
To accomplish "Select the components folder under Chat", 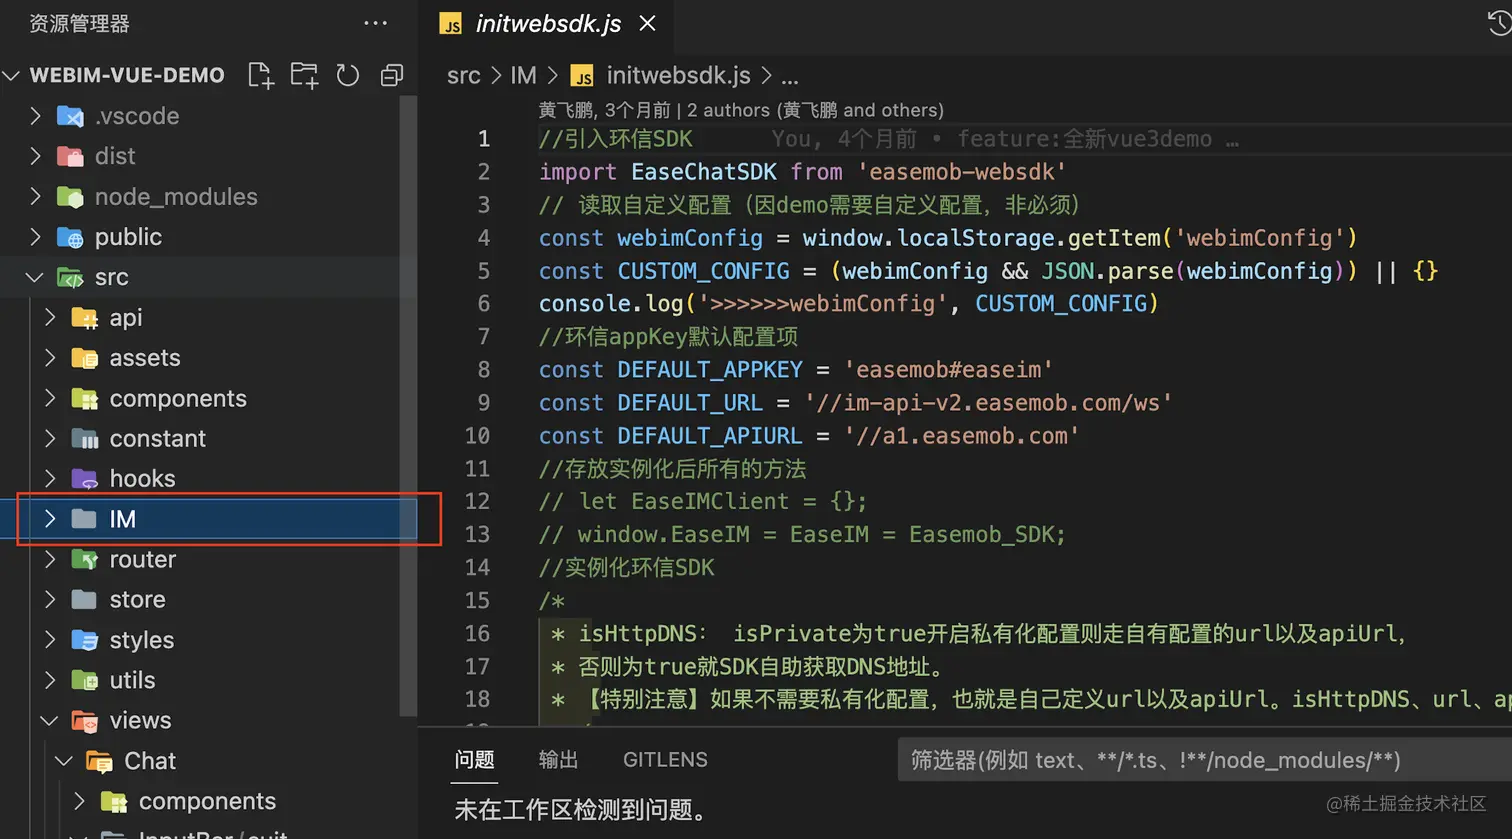I will pos(208,802).
